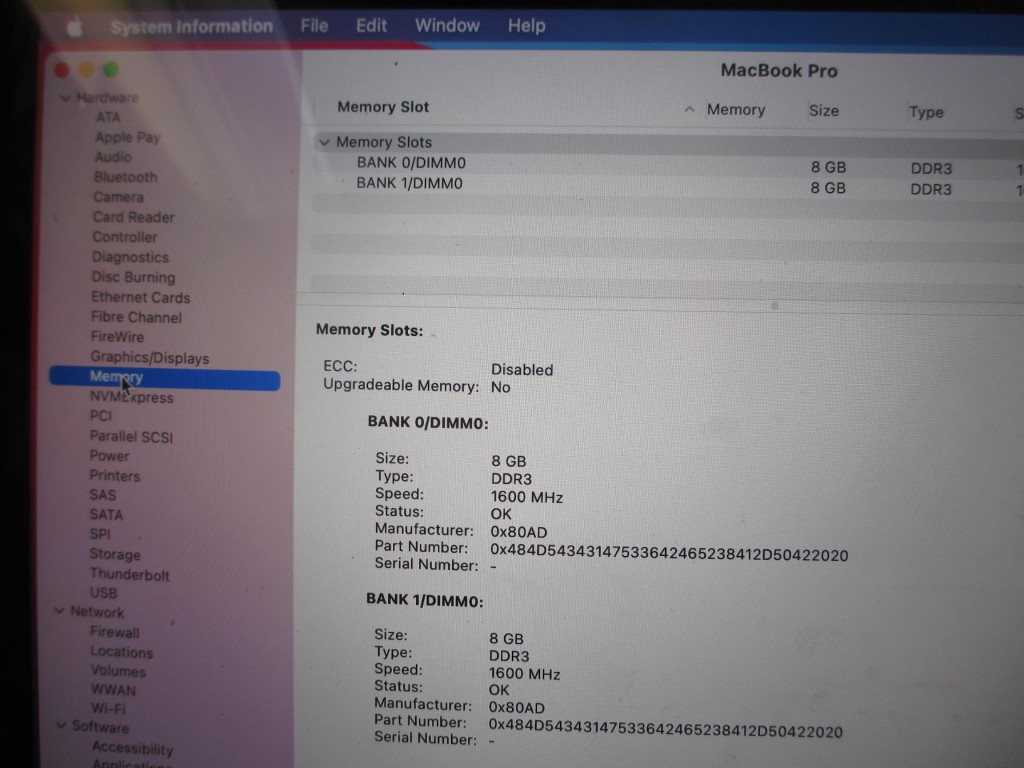This screenshot has height=768, width=1024.
Task: Click the red close window button
Action: coord(62,69)
